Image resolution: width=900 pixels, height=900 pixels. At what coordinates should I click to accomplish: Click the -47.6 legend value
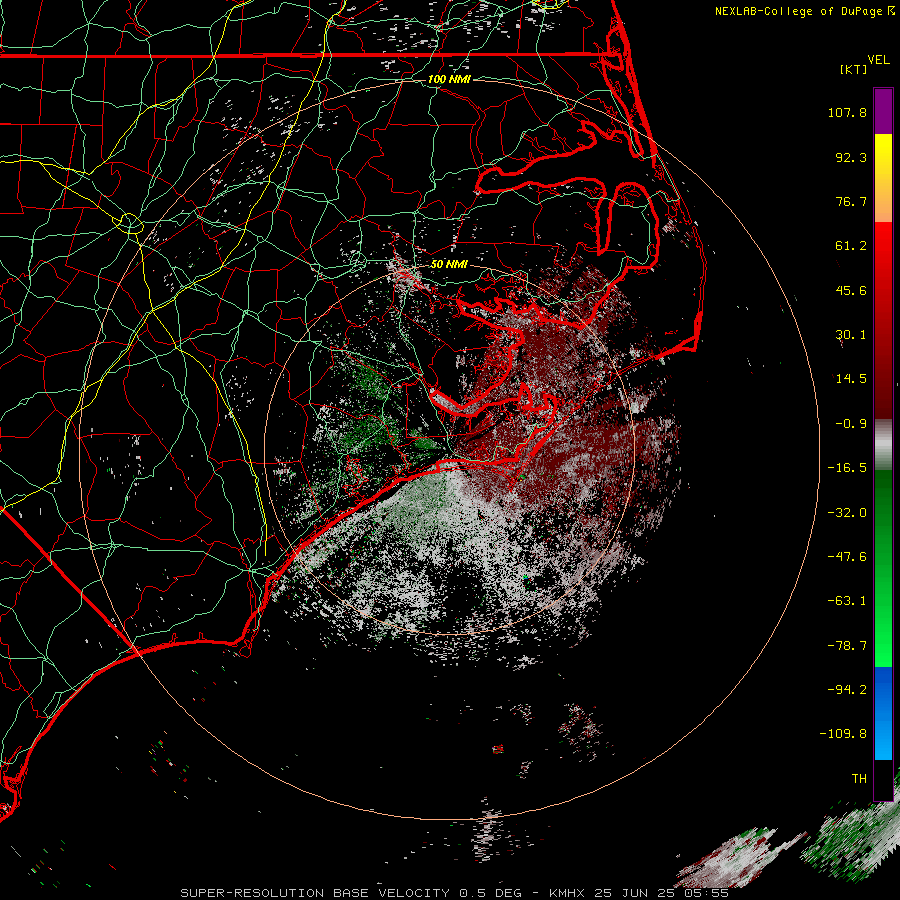pos(847,557)
